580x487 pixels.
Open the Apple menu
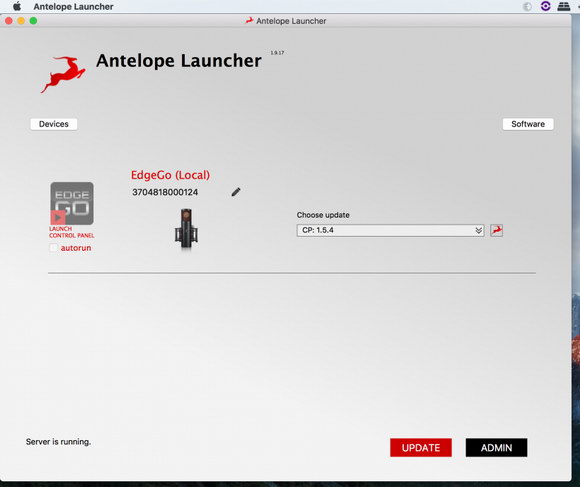tap(17, 6)
